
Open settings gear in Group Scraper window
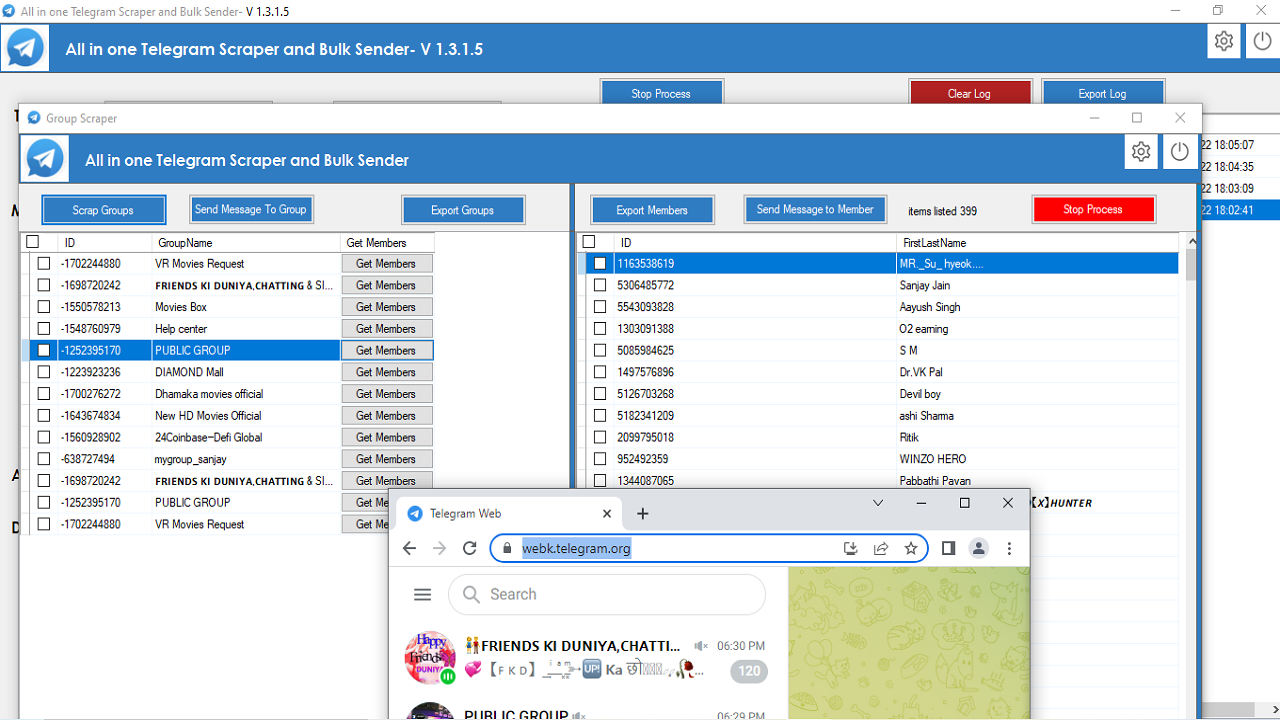tap(1141, 152)
